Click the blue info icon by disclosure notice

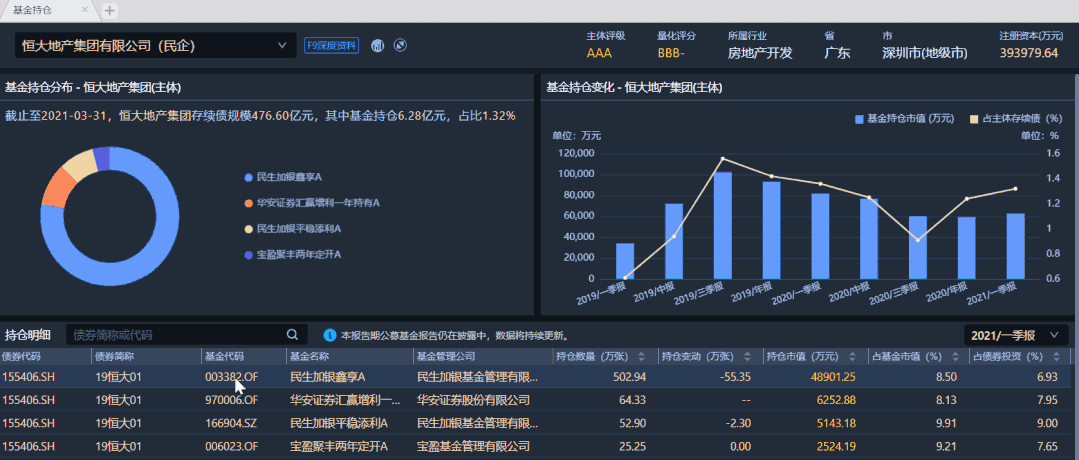click(x=330, y=335)
